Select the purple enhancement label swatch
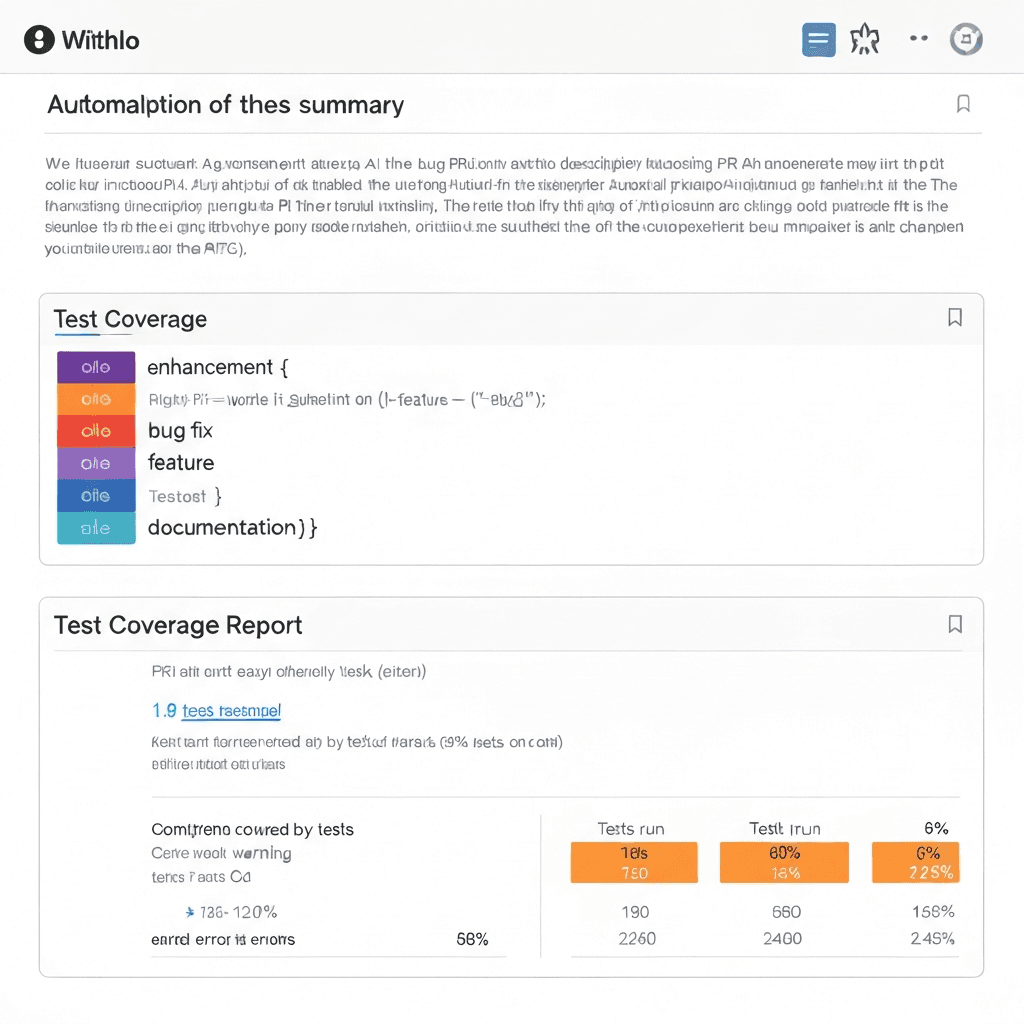The height and width of the screenshot is (1024, 1024). [x=96, y=367]
